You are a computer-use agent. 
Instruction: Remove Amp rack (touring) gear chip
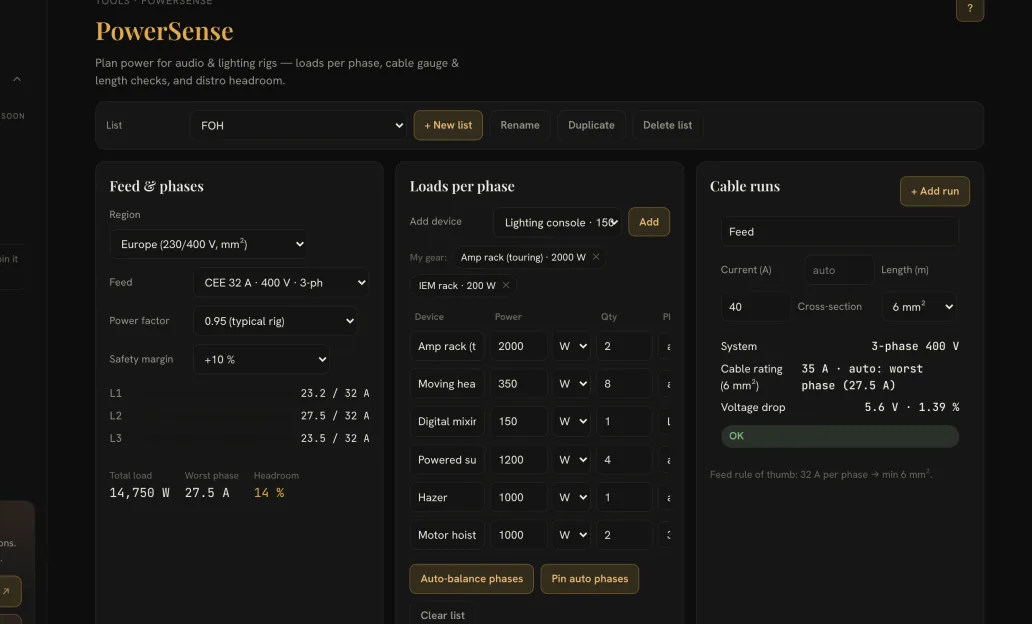(596, 257)
